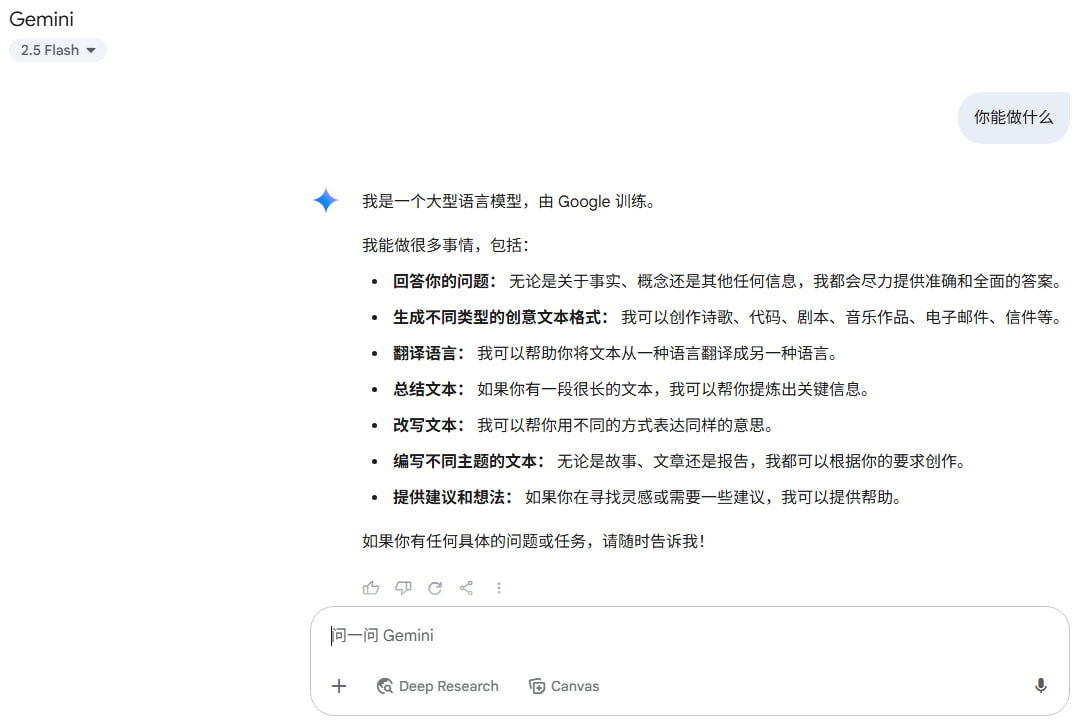Click the thumbs up good response icon
The height and width of the screenshot is (726, 1089).
click(x=371, y=588)
